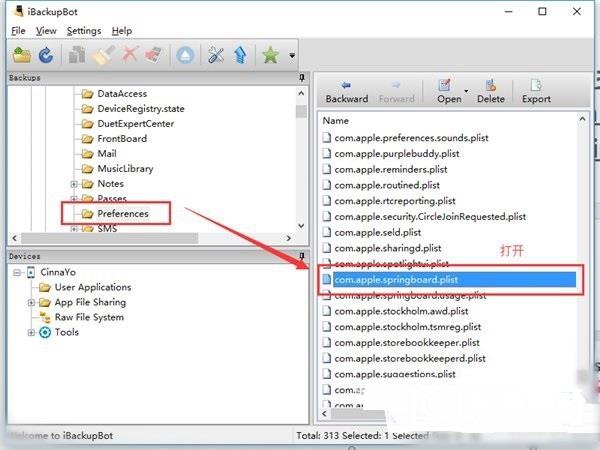Viewport: 600px width, 450px height.
Task: Click the blue refresh toolbar icon
Action: click(46, 56)
